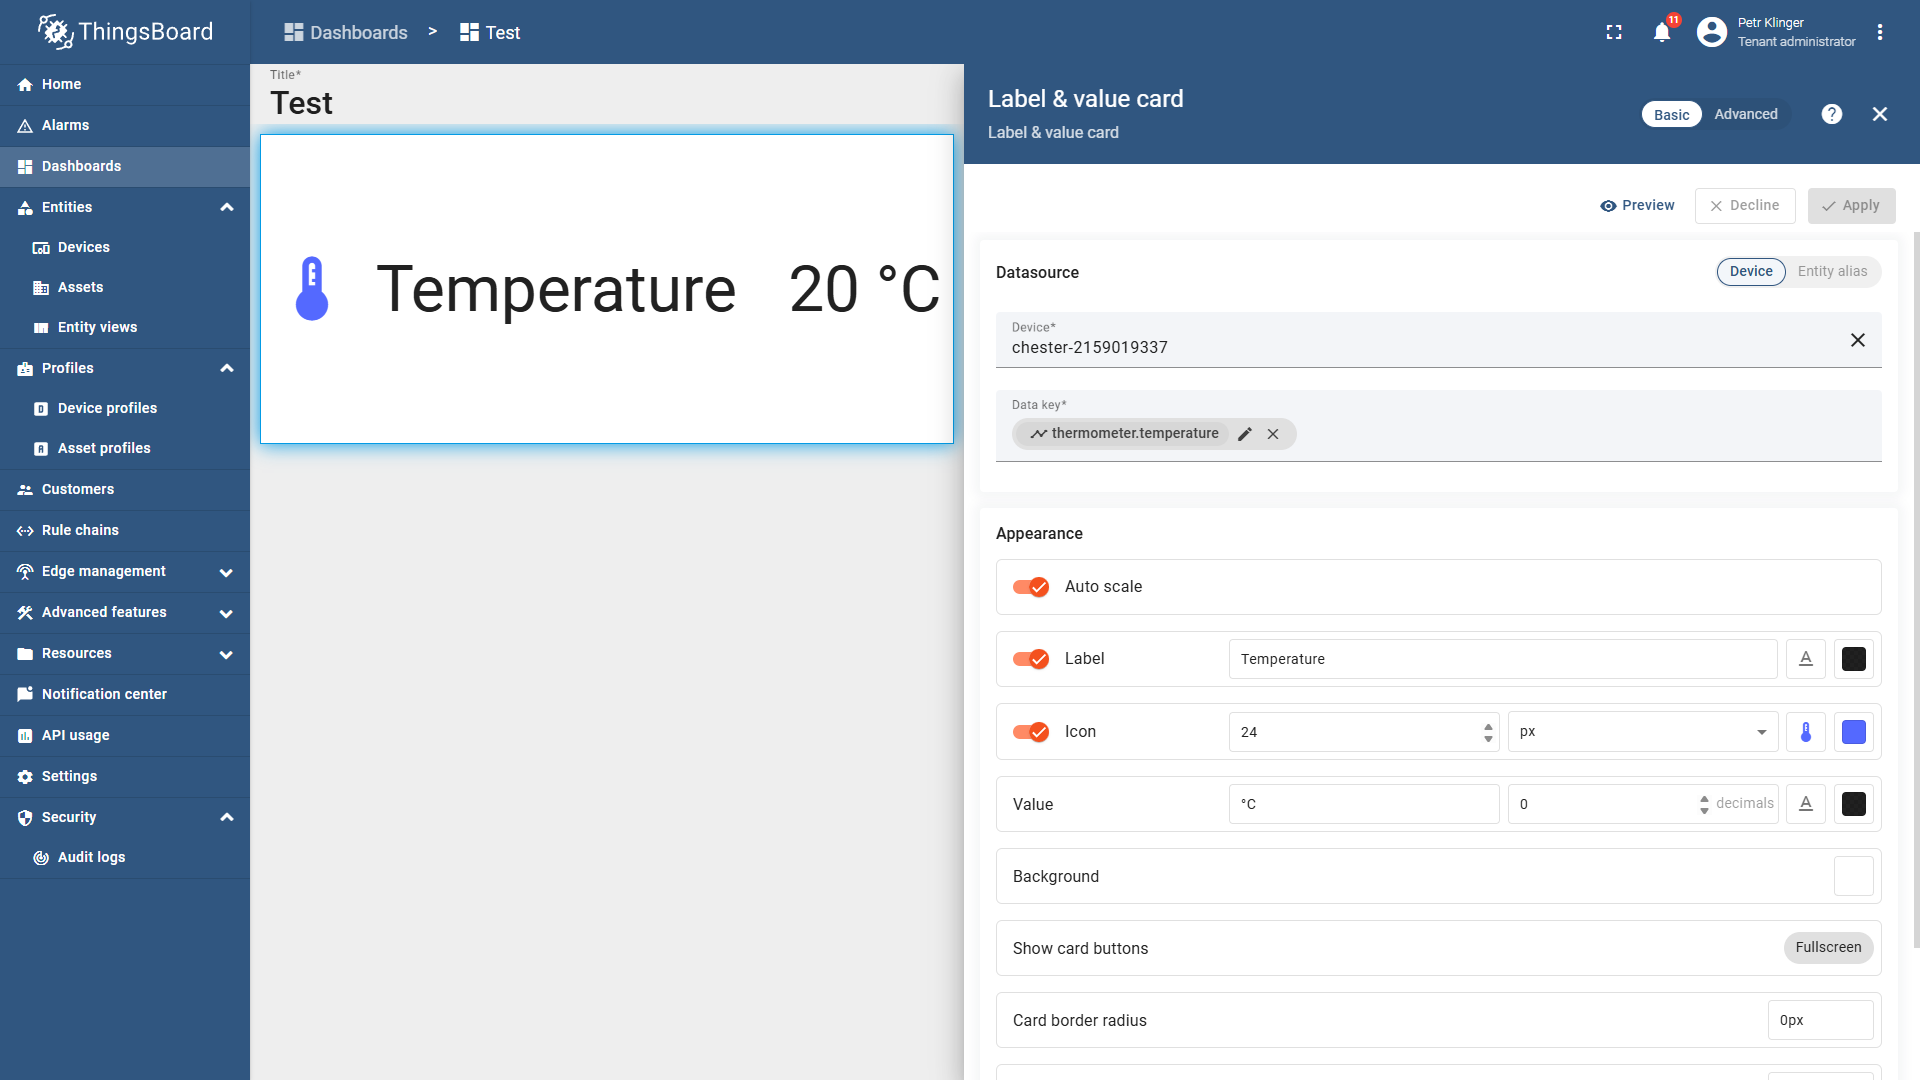Disable the Auto scale toggle
This screenshot has width=1920, height=1080.
tap(1031, 587)
